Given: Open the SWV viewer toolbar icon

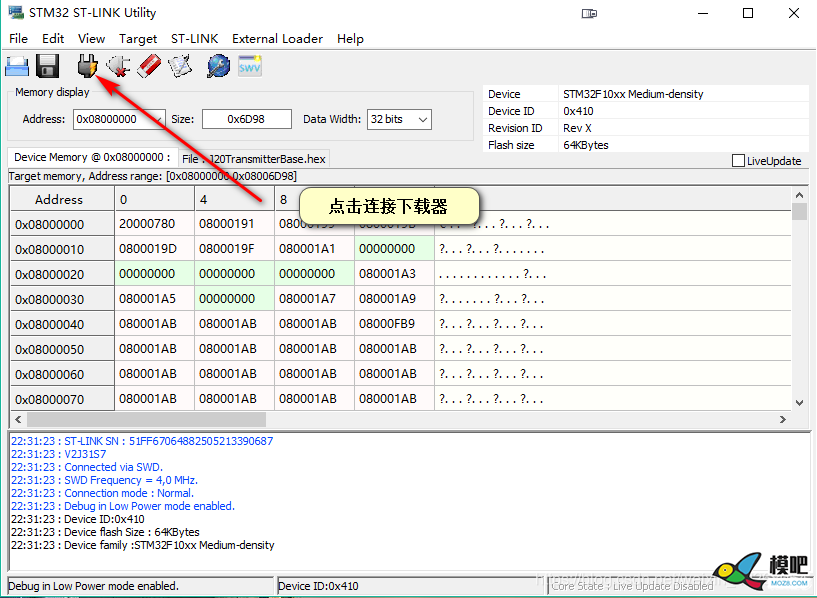Looking at the screenshot, I should tap(250, 66).
